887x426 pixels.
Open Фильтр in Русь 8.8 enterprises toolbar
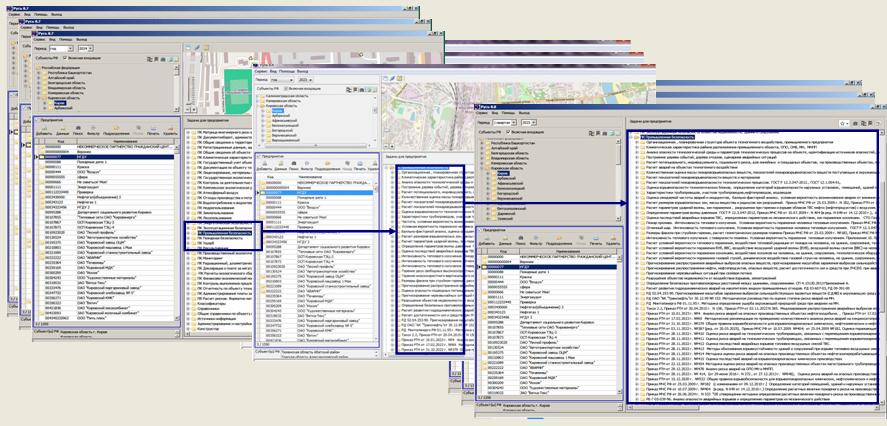pos(535,241)
